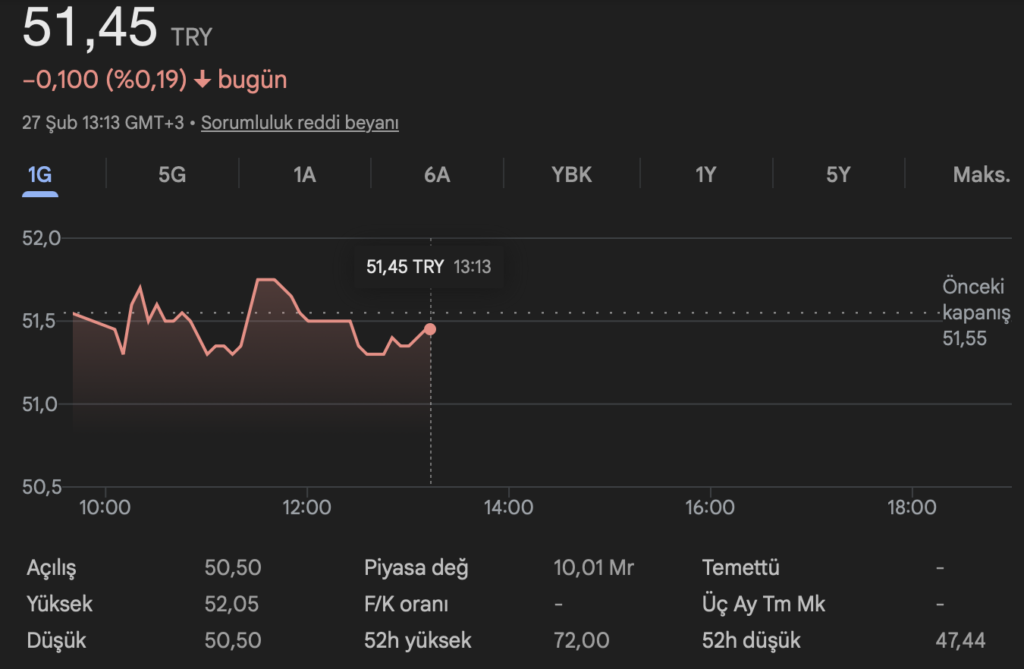The width and height of the screenshot is (1024, 669).
Task: Click the 52h yüksek value 72,00
Action: tap(581, 641)
